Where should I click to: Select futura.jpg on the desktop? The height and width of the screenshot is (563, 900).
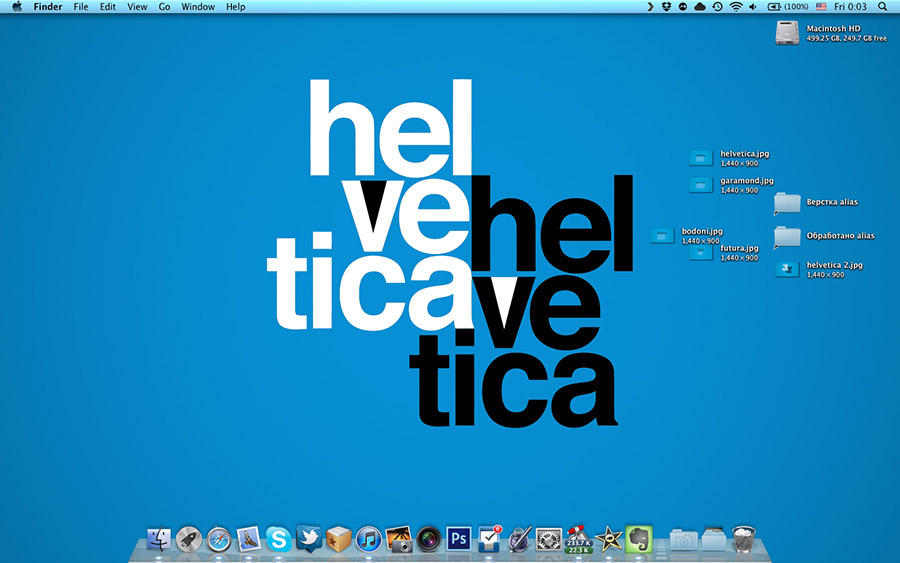click(x=701, y=253)
